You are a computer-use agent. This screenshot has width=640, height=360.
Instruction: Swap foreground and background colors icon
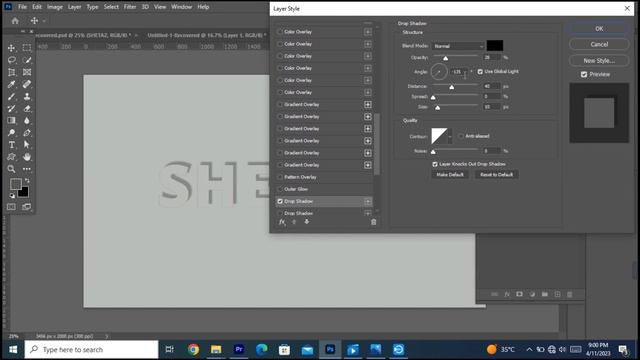(27, 180)
